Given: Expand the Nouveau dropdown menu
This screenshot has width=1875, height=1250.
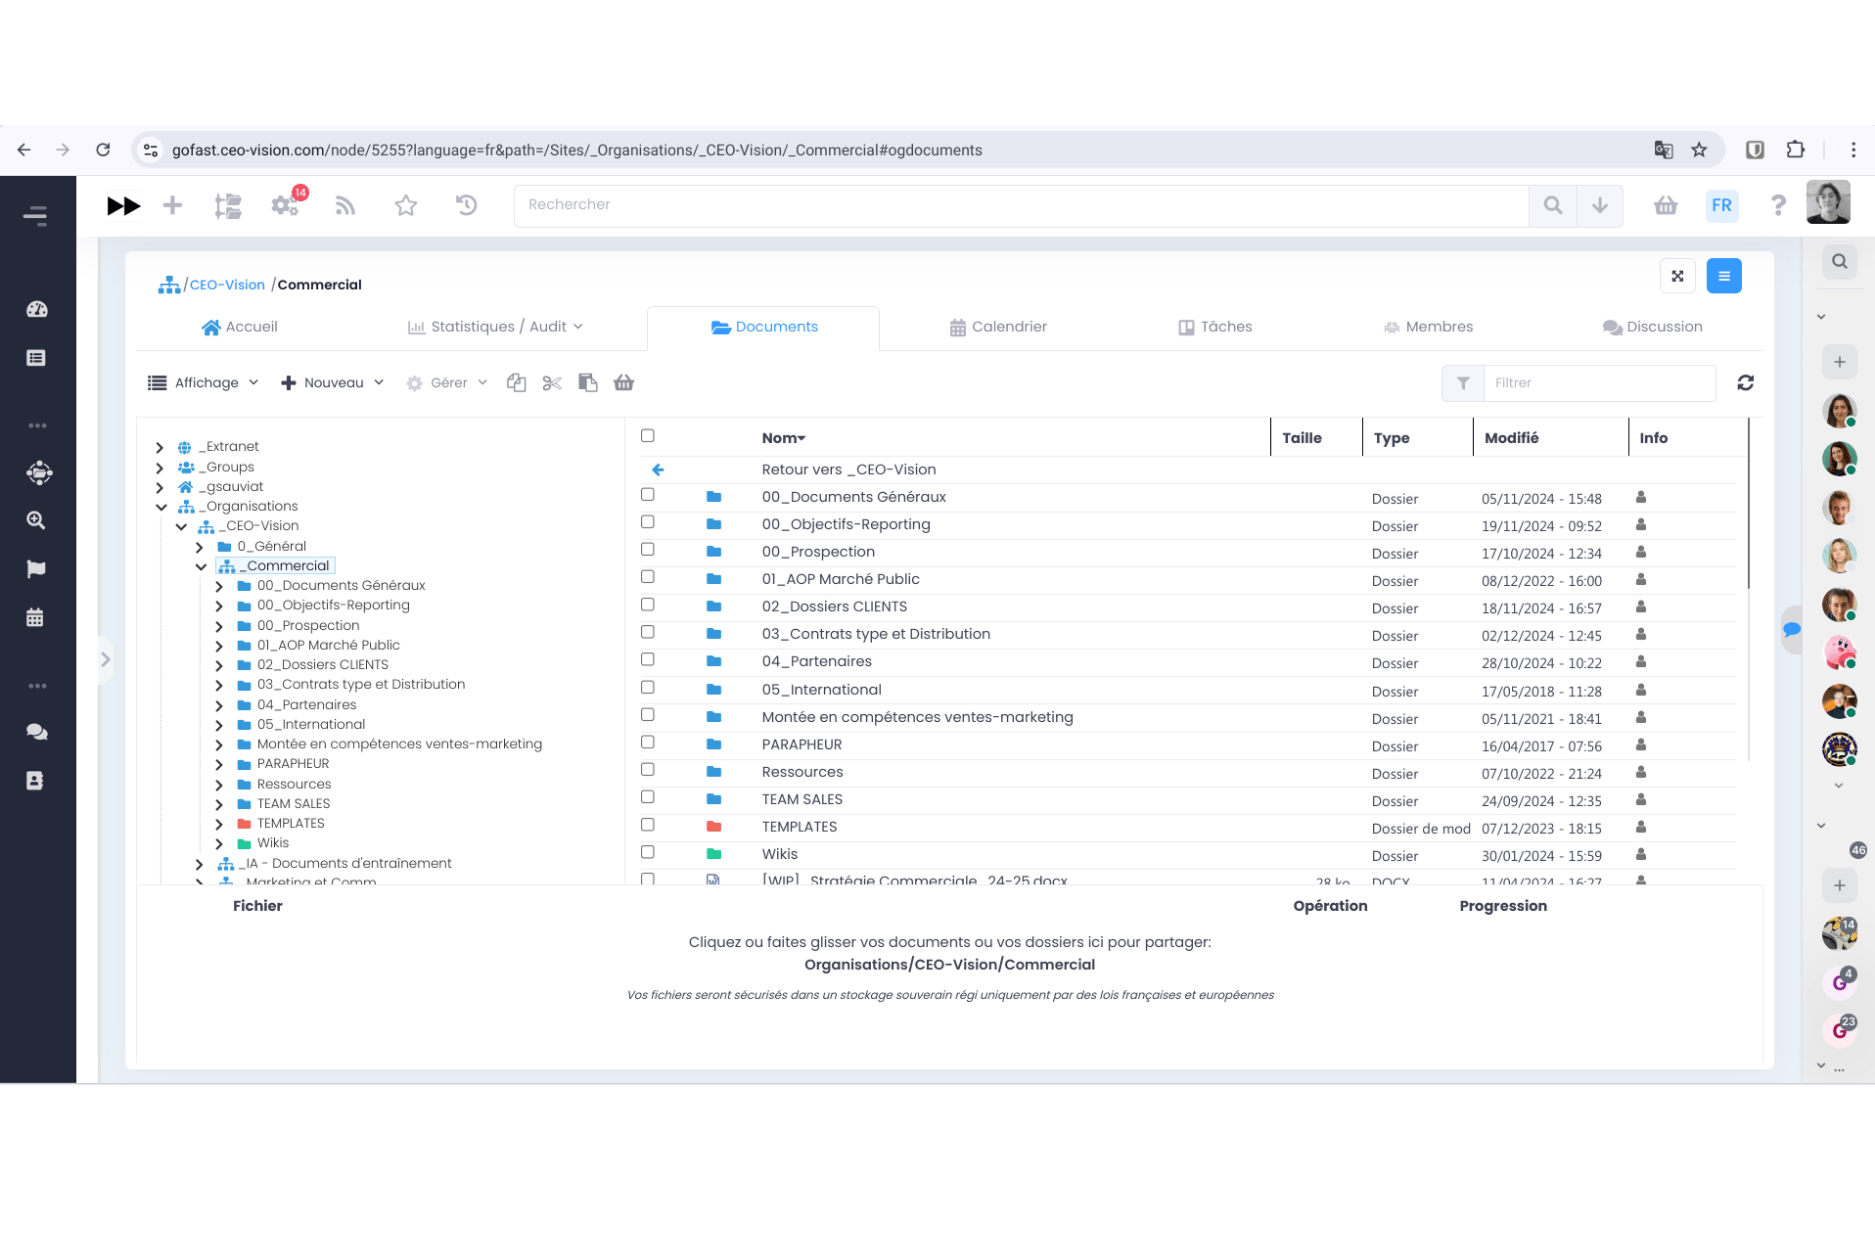Looking at the screenshot, I should 333,383.
